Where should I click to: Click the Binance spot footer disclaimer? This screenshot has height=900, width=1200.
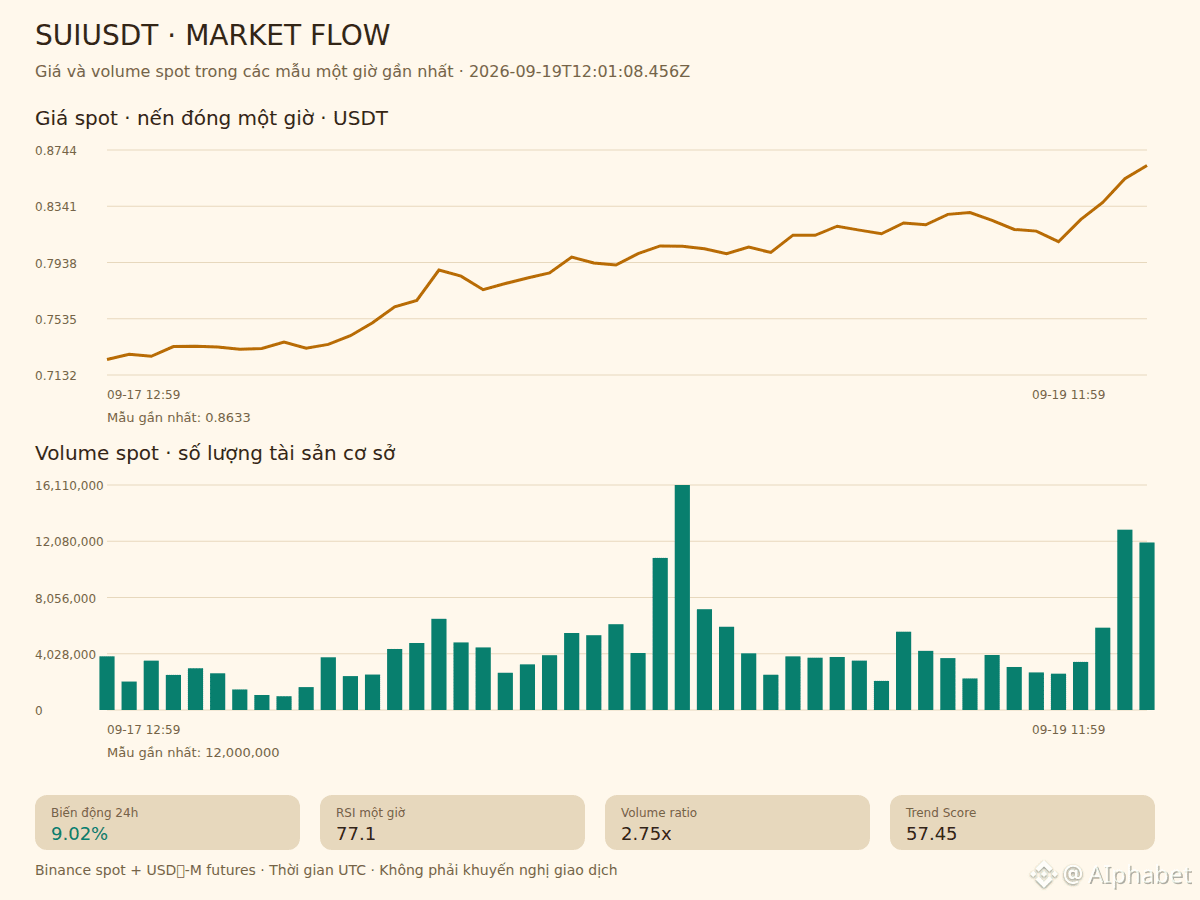click(x=326, y=870)
